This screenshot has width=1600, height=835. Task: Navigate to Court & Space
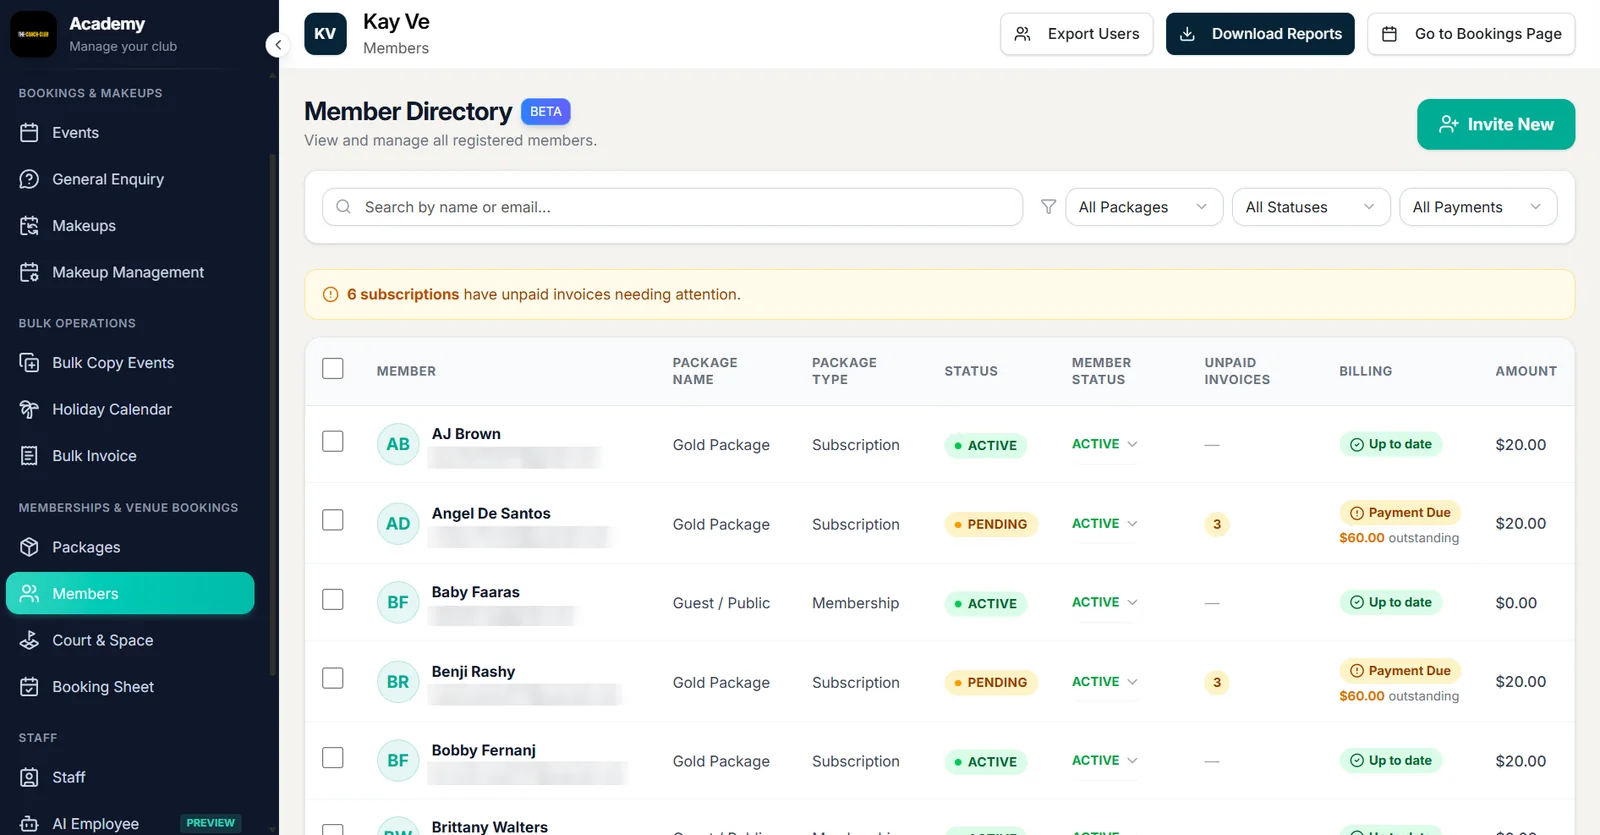pos(130,640)
